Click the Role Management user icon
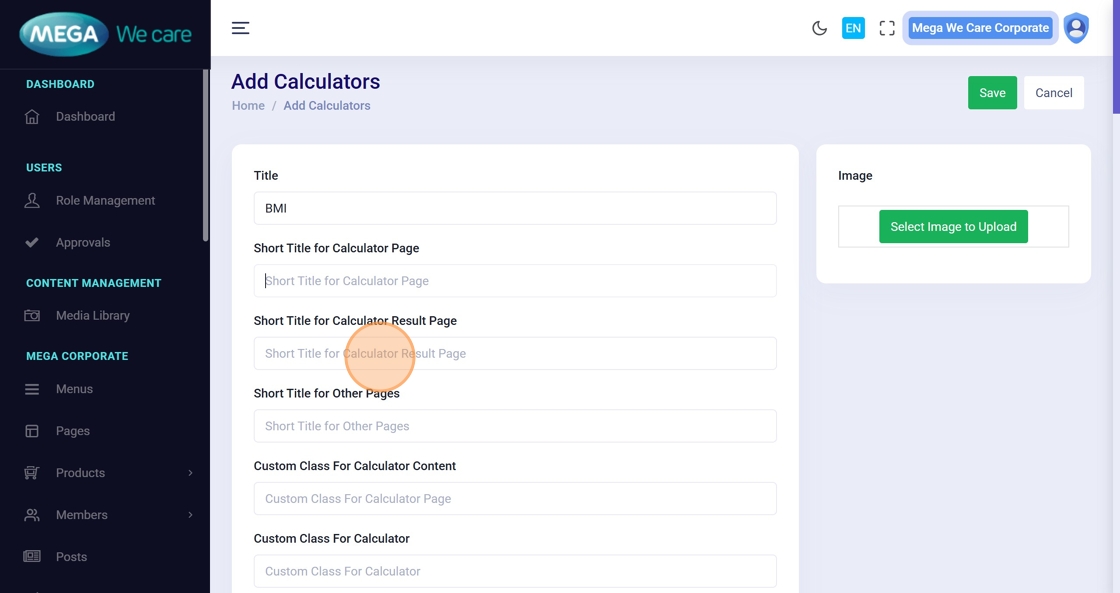 (32, 201)
